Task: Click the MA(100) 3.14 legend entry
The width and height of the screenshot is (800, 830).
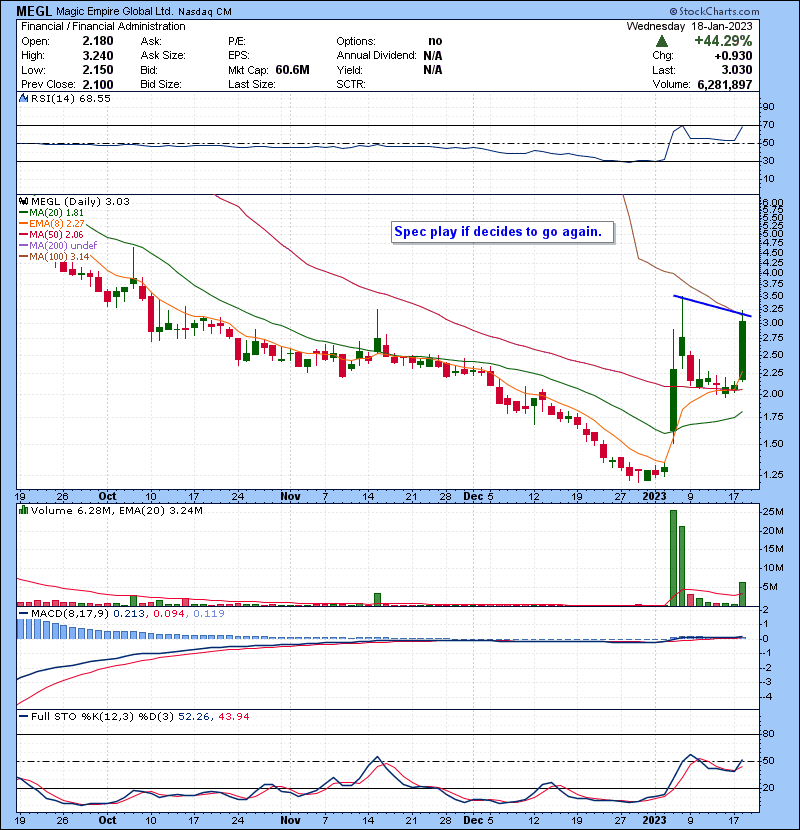Action: [54, 257]
